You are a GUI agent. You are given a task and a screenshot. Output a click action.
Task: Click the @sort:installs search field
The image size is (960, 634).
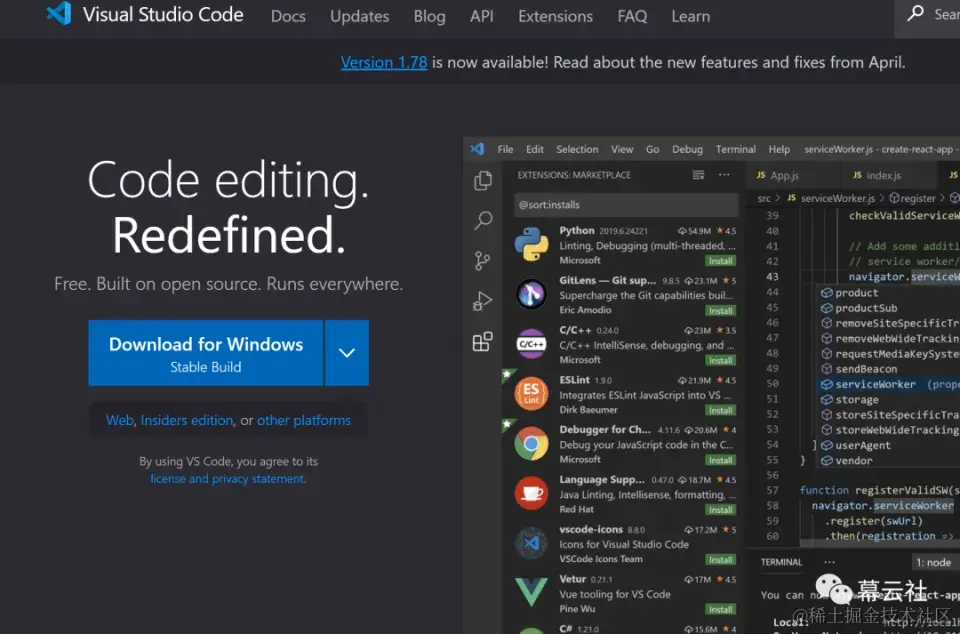pyautogui.click(x=626, y=204)
